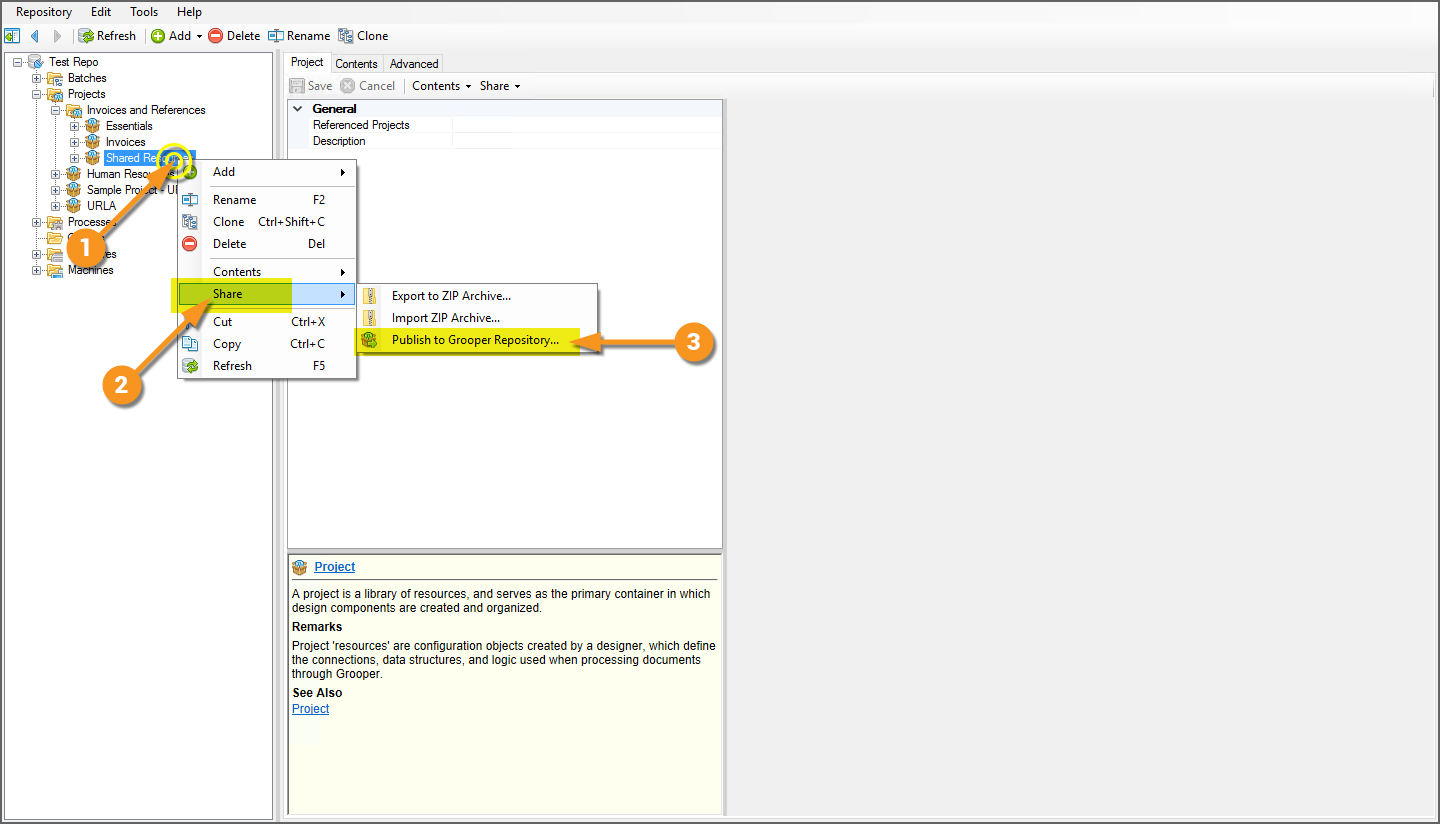This screenshot has width=1440, height=824.
Task: Click the Description property field
Action: point(585,141)
